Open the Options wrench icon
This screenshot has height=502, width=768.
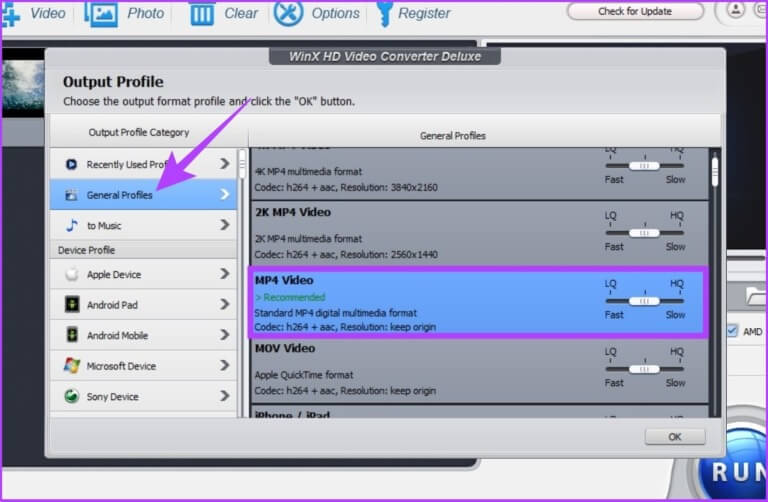pos(288,13)
